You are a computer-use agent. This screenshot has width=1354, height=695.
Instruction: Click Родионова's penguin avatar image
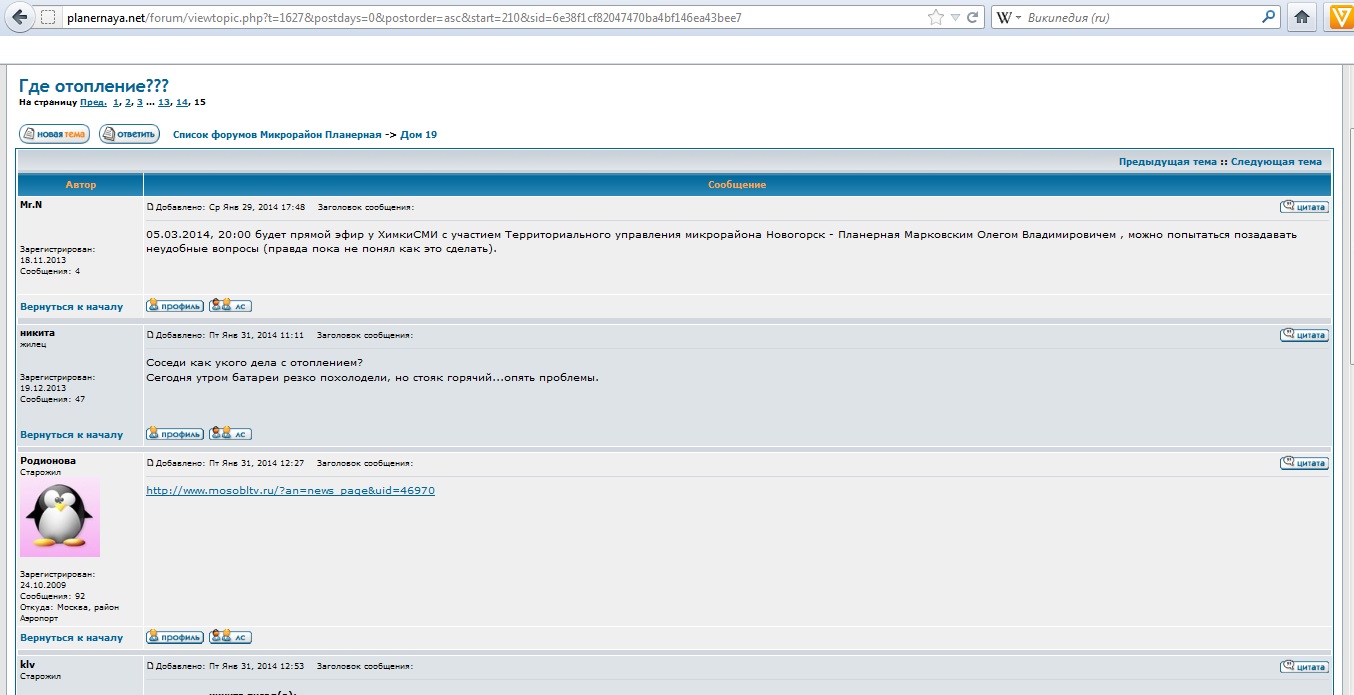tap(60, 517)
